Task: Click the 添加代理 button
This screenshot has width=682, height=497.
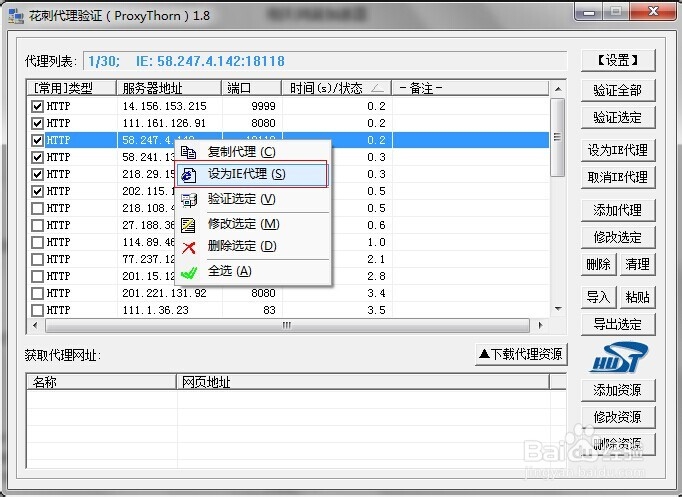Action: coord(618,210)
